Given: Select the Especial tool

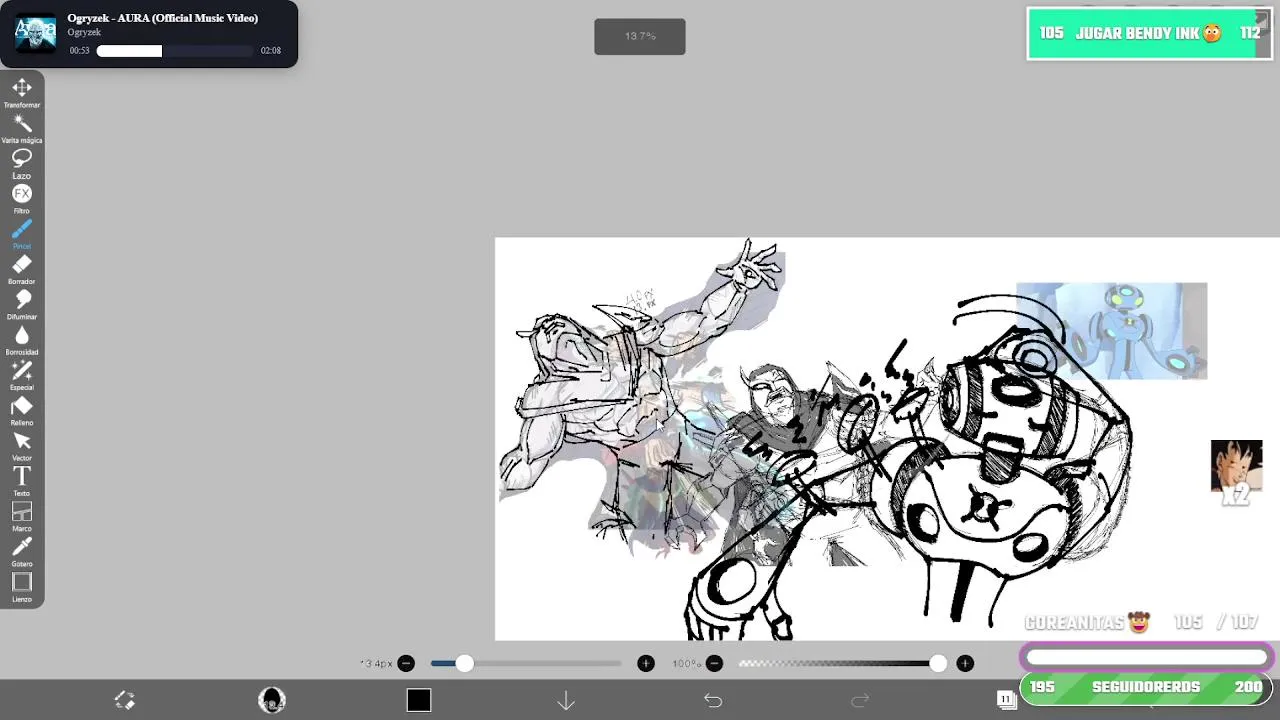Looking at the screenshot, I should (22, 375).
